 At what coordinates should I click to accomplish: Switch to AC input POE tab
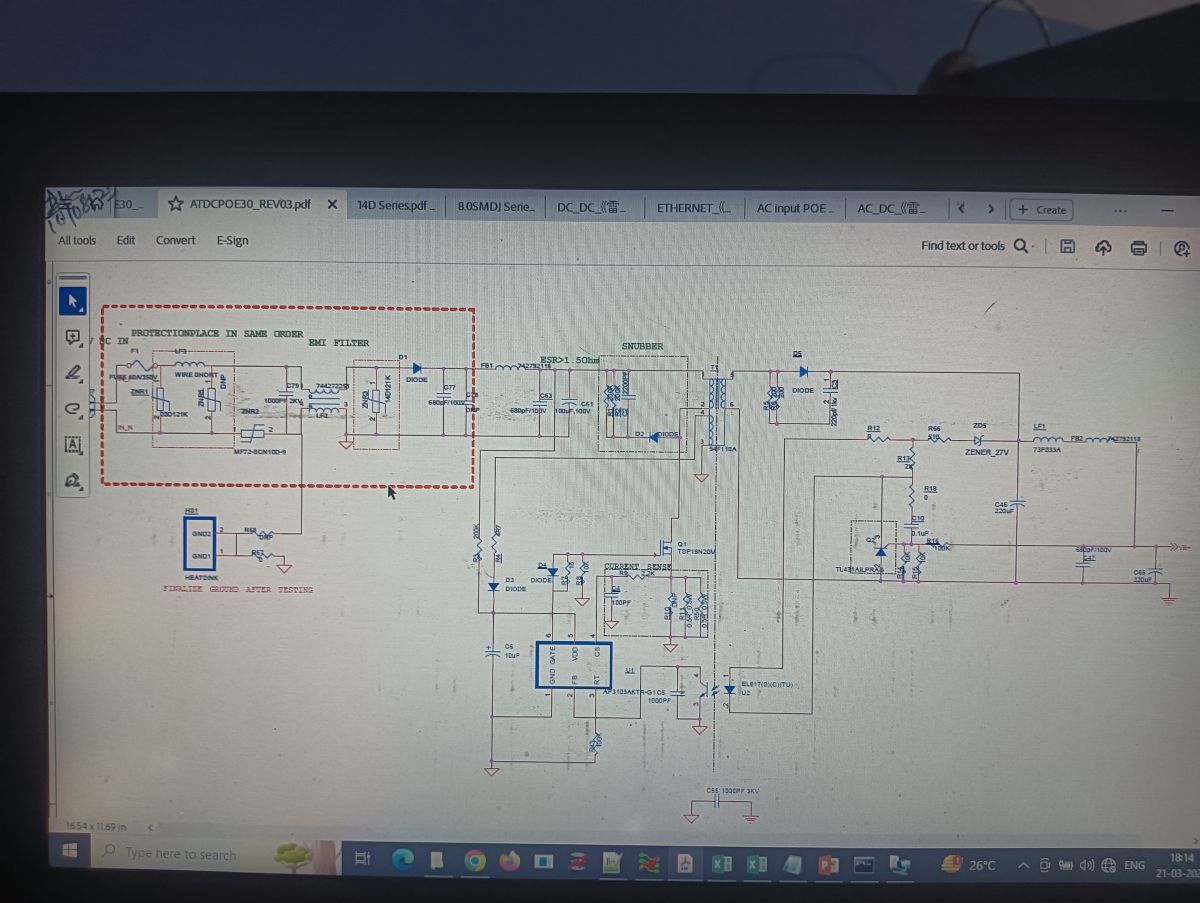(x=796, y=208)
